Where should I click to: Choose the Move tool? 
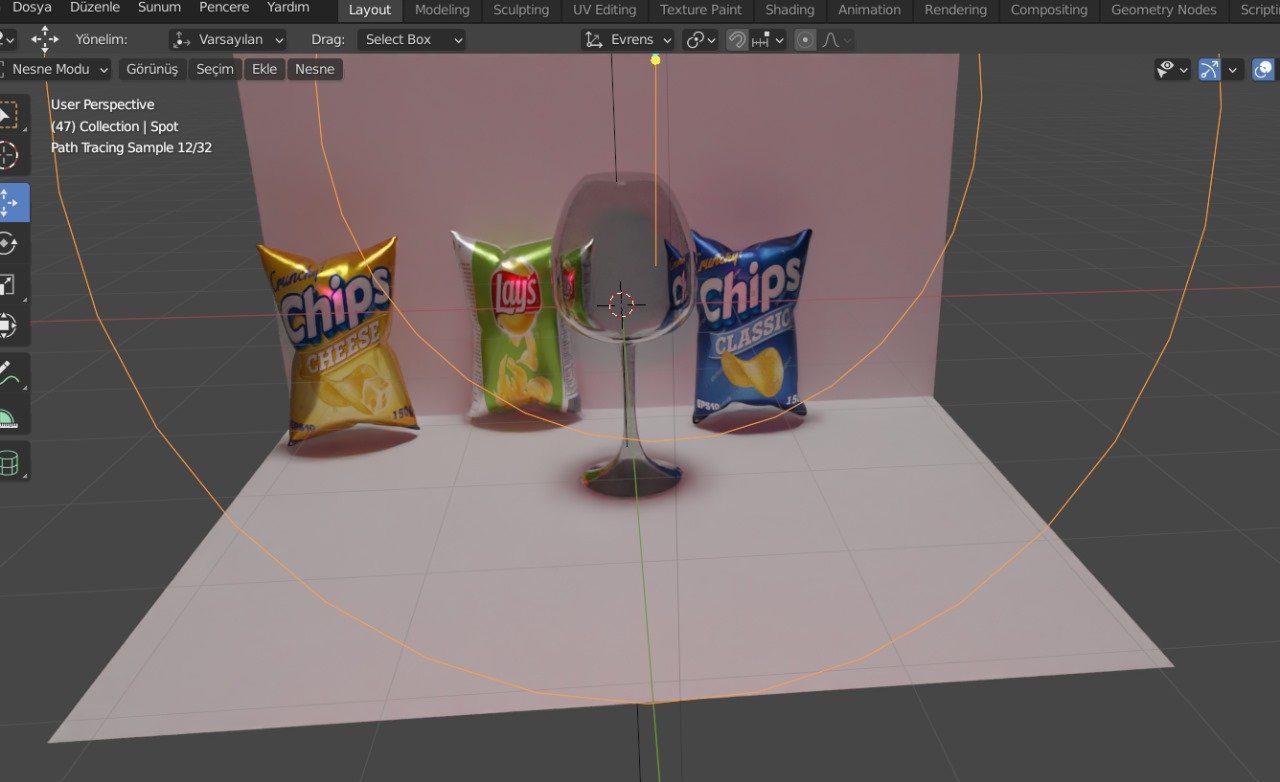click(x=10, y=203)
